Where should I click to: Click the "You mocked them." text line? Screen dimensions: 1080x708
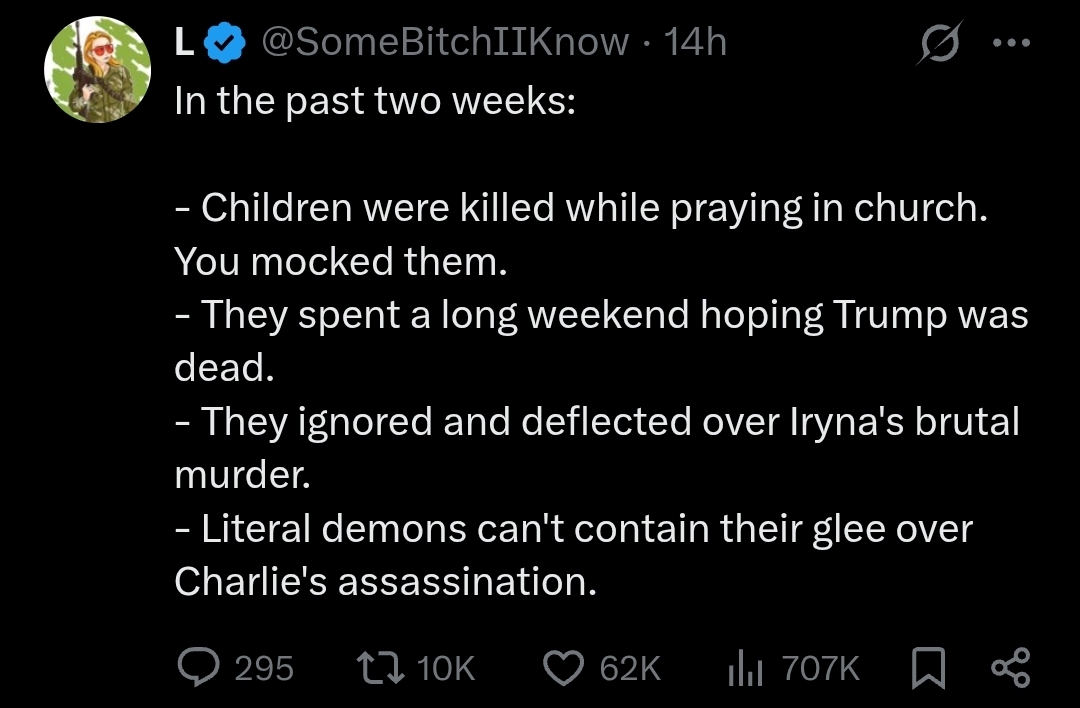pyautogui.click(x=342, y=261)
